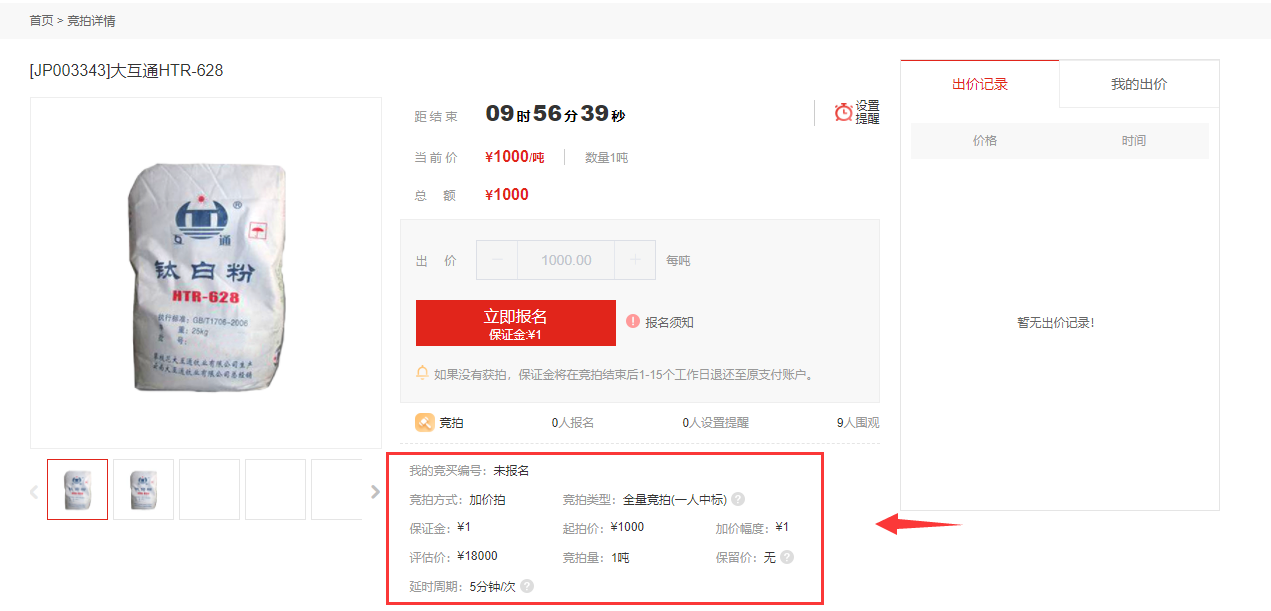The width and height of the screenshot is (1271, 611).
Task: Click help icon beside 保留价 无
Action: 787,557
